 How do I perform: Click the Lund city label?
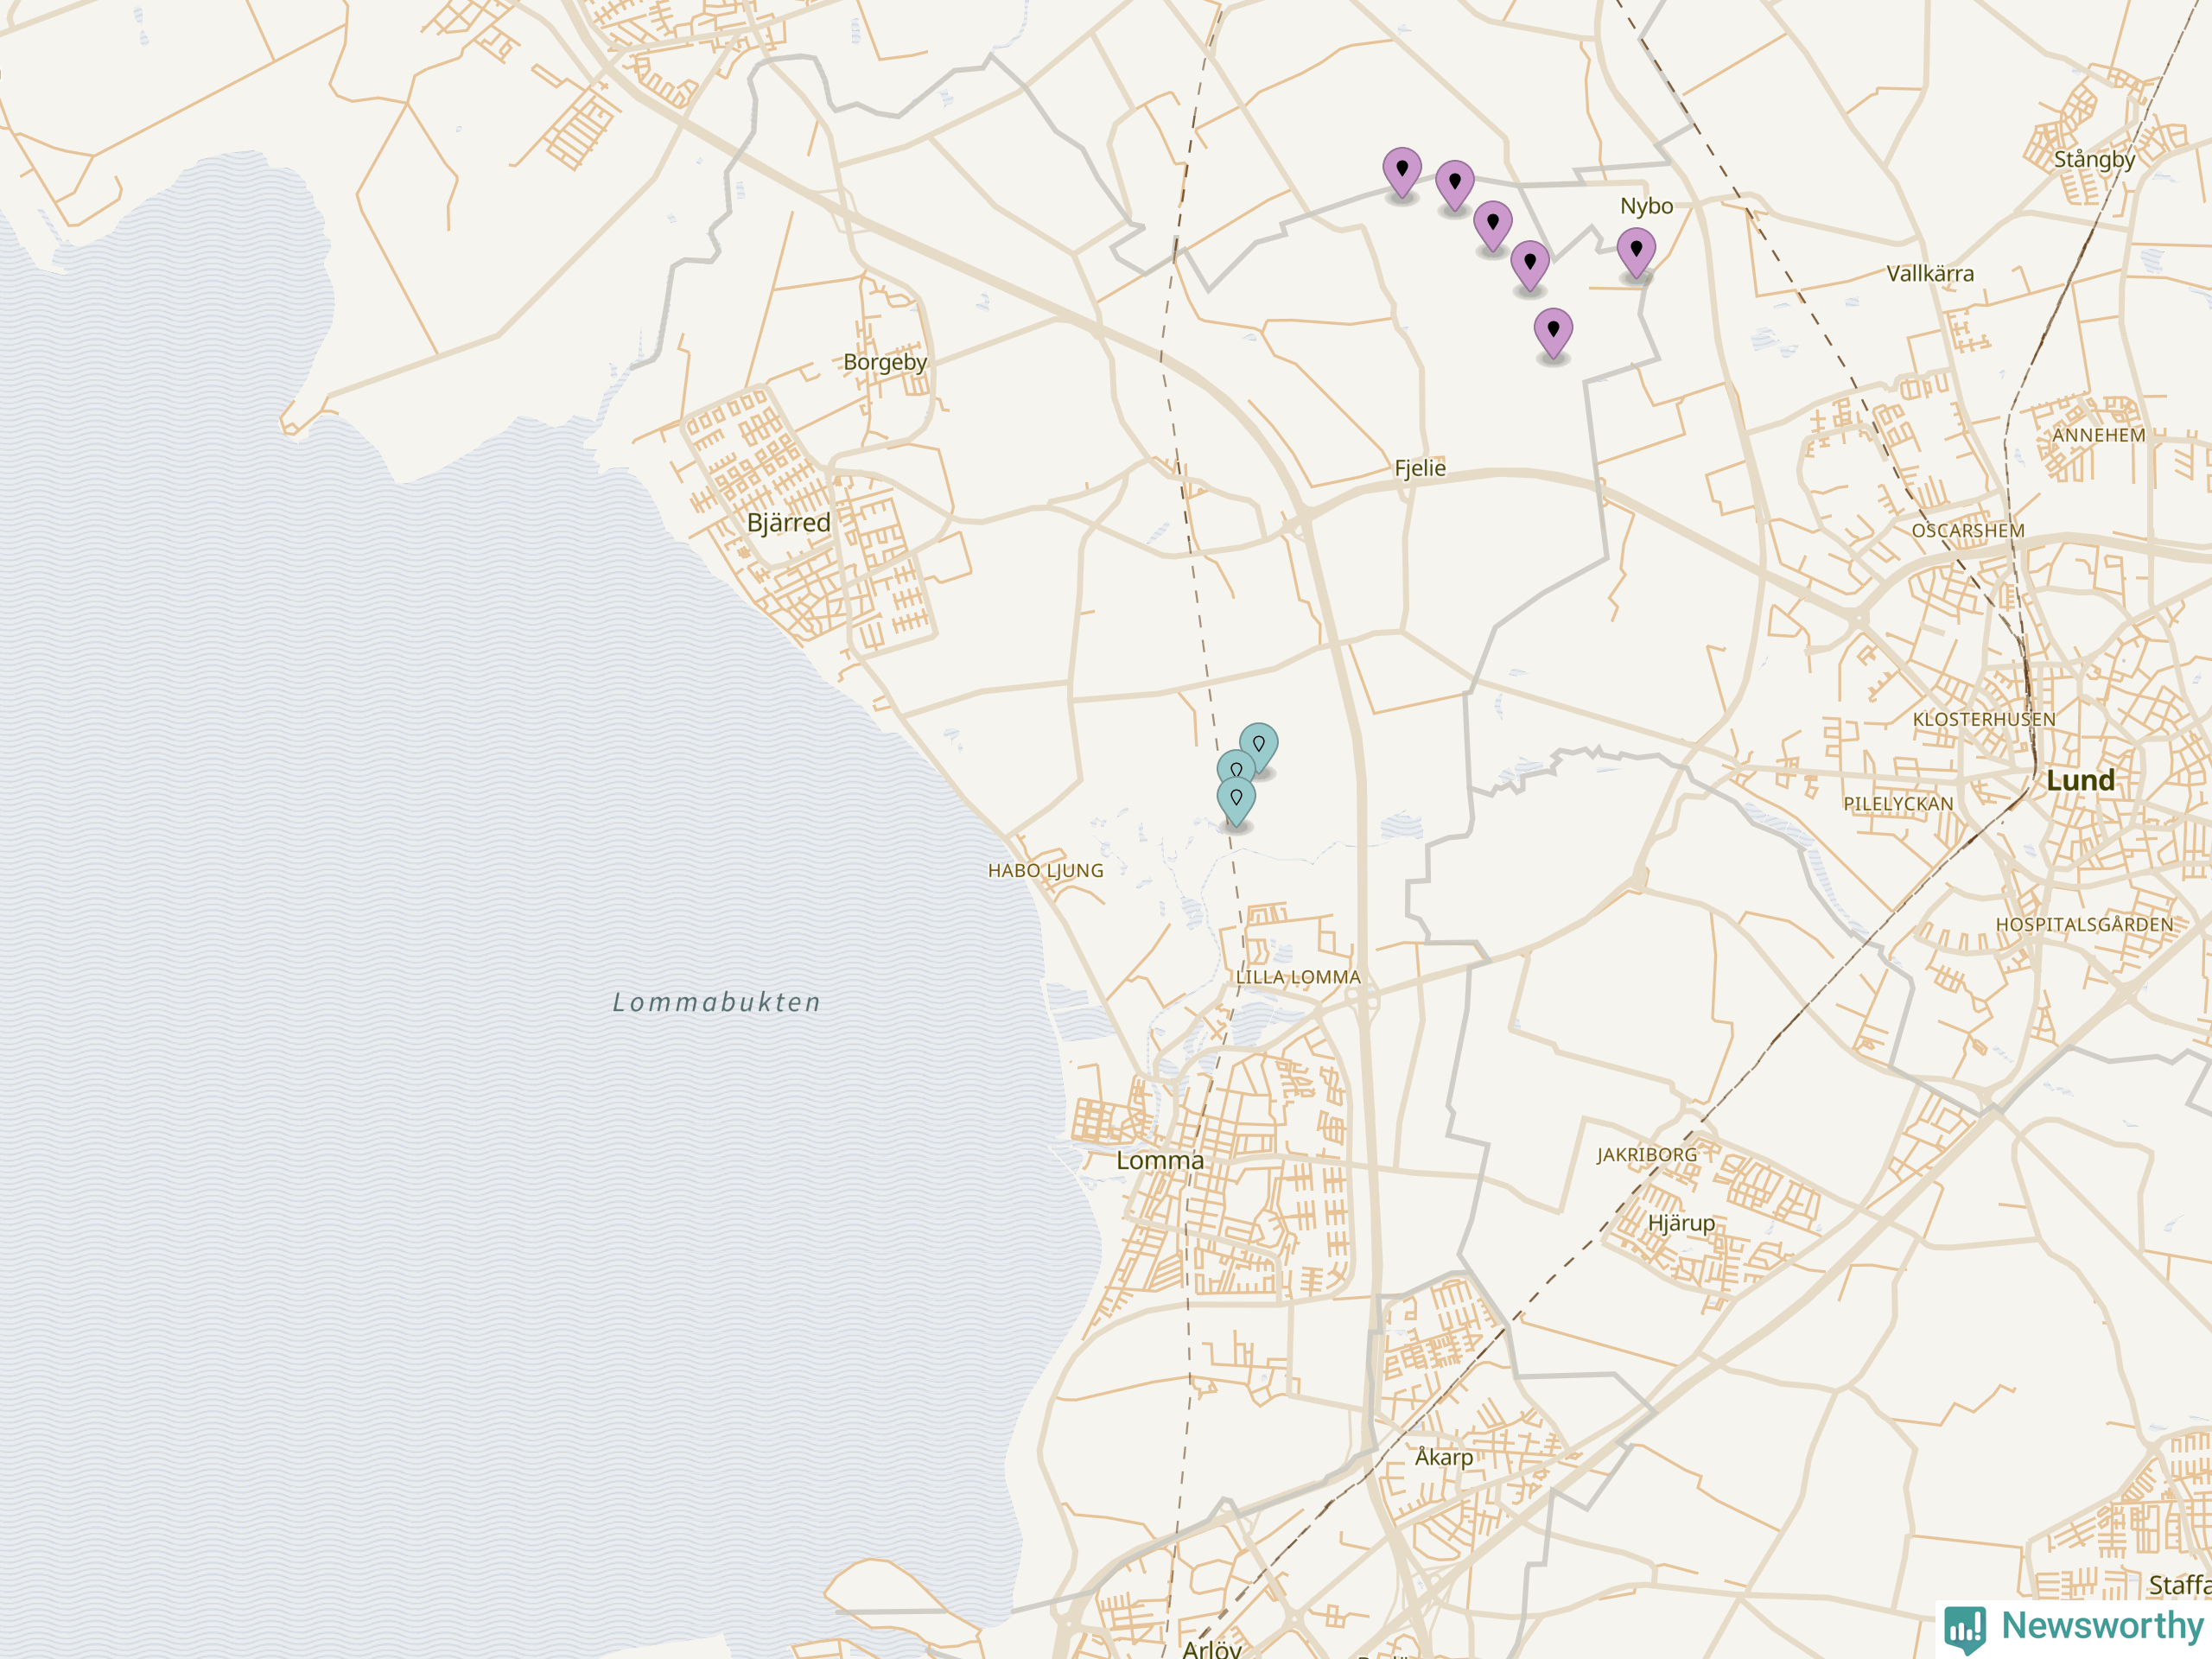pos(2080,781)
